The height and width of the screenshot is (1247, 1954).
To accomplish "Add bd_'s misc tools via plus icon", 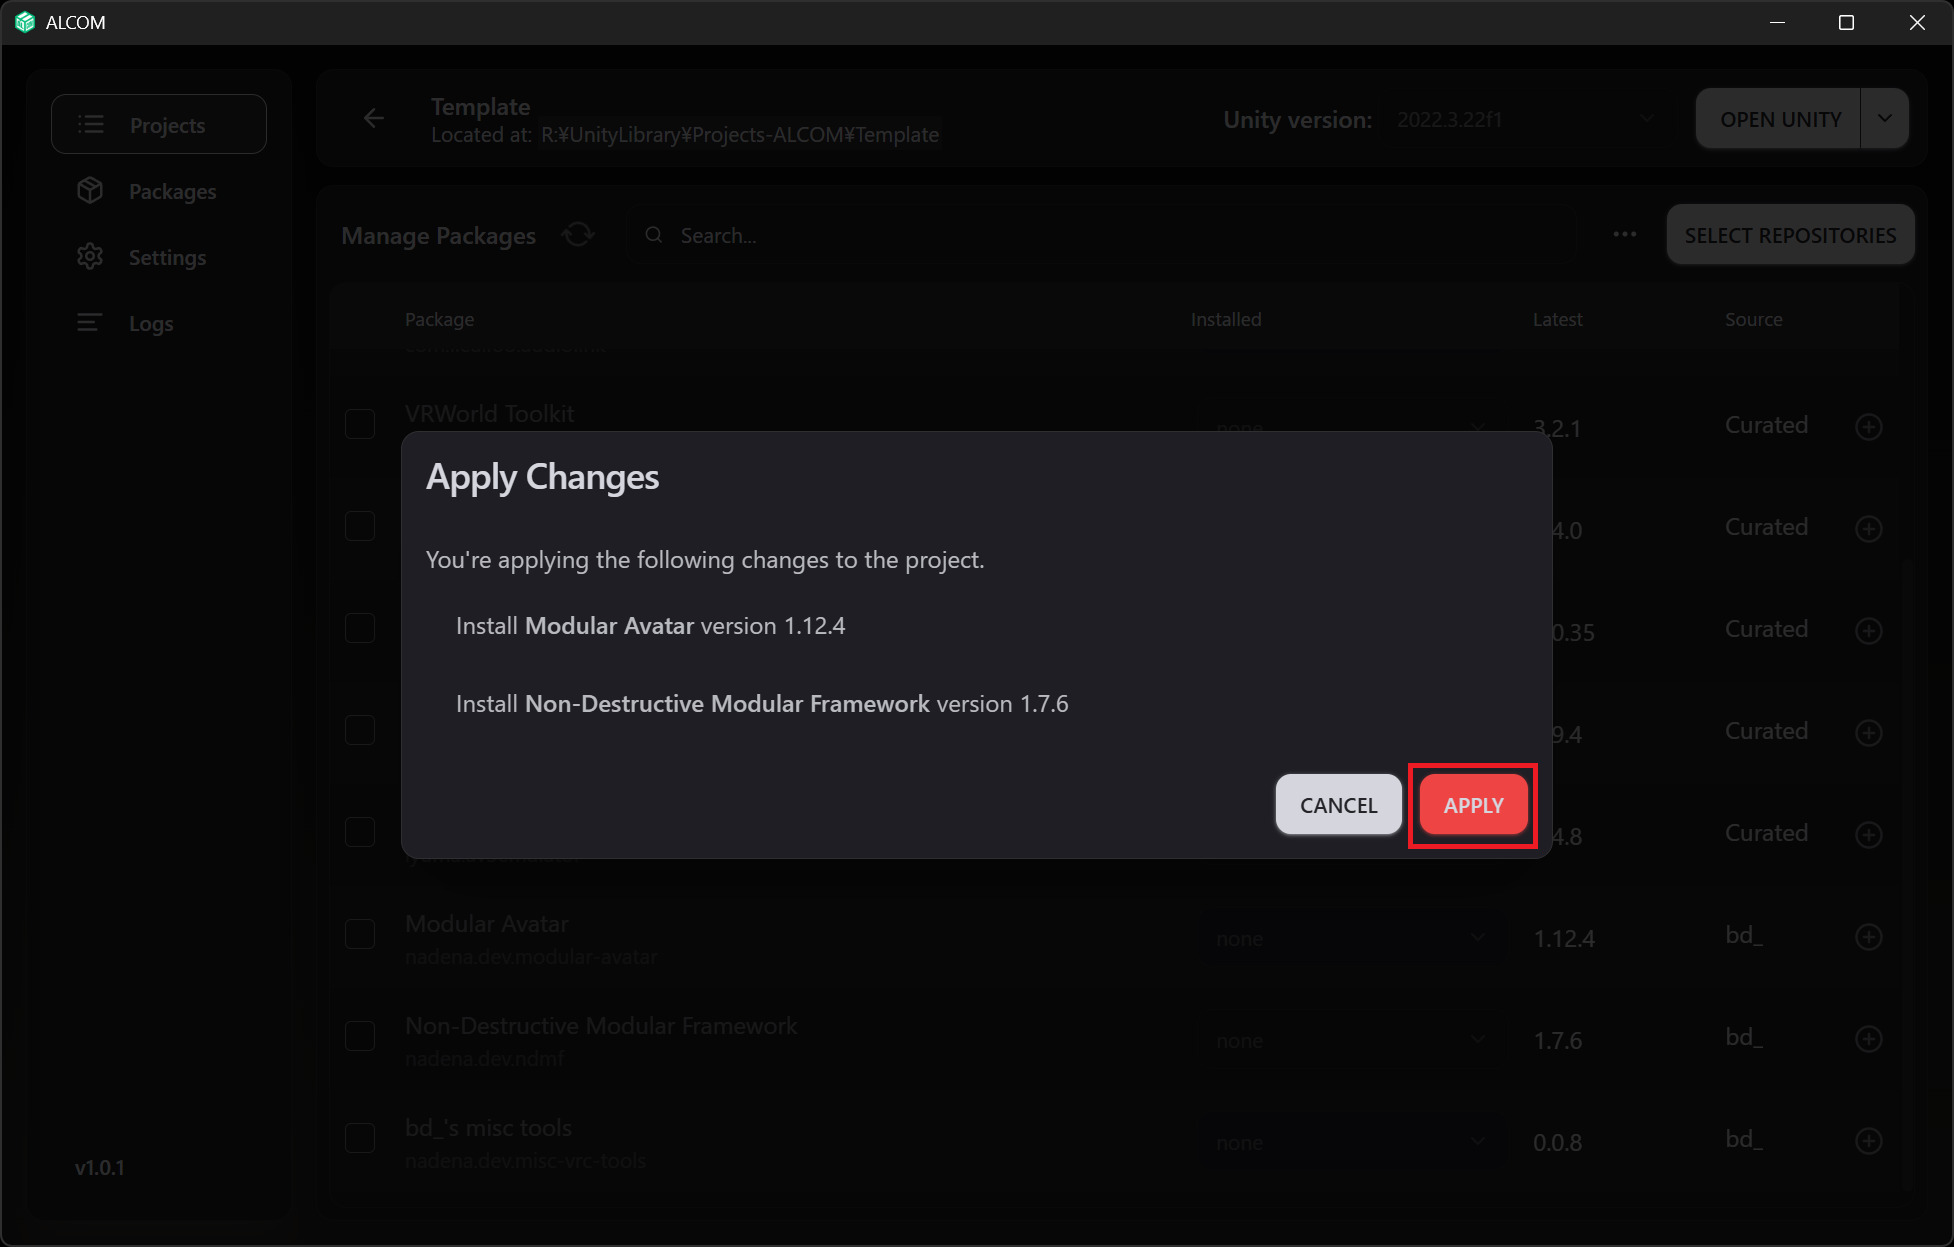I will 1869,1141.
